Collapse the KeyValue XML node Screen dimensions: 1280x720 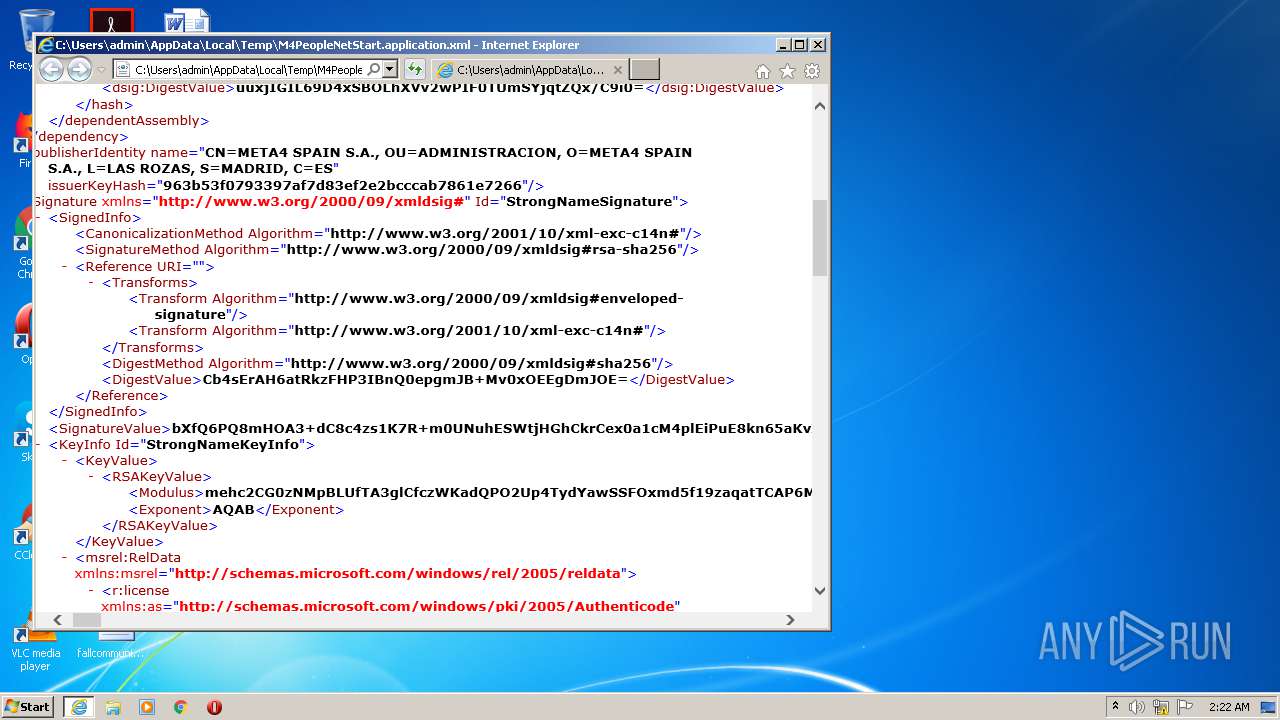[65, 461]
